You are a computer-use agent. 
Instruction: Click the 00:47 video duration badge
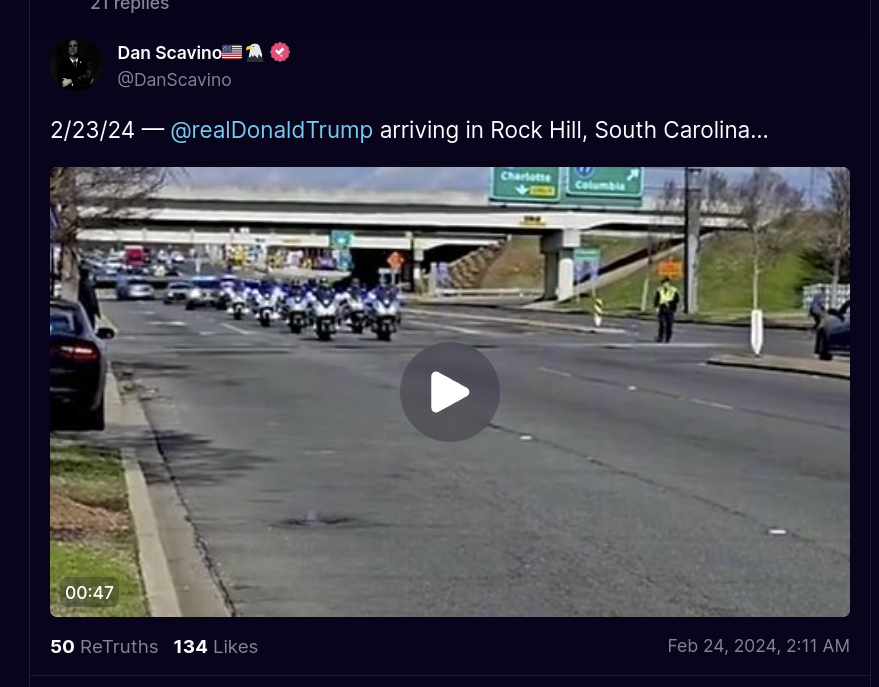pos(89,592)
